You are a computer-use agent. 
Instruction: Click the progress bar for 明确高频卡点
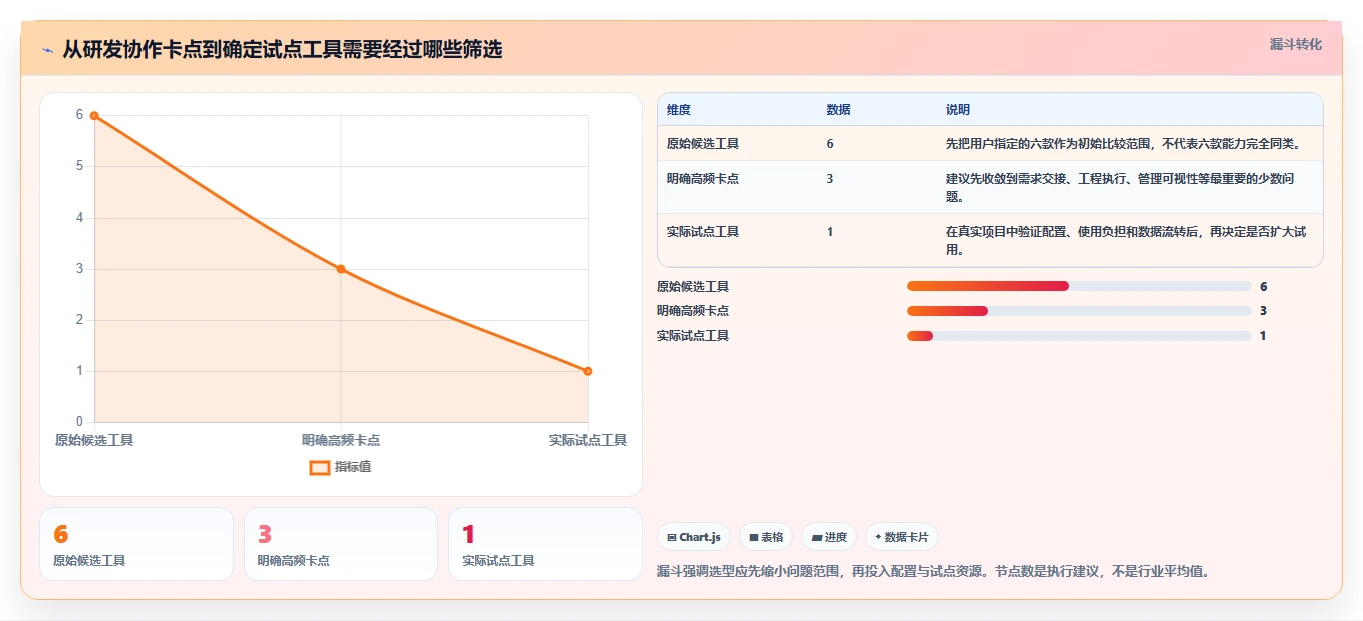[x=1079, y=311]
